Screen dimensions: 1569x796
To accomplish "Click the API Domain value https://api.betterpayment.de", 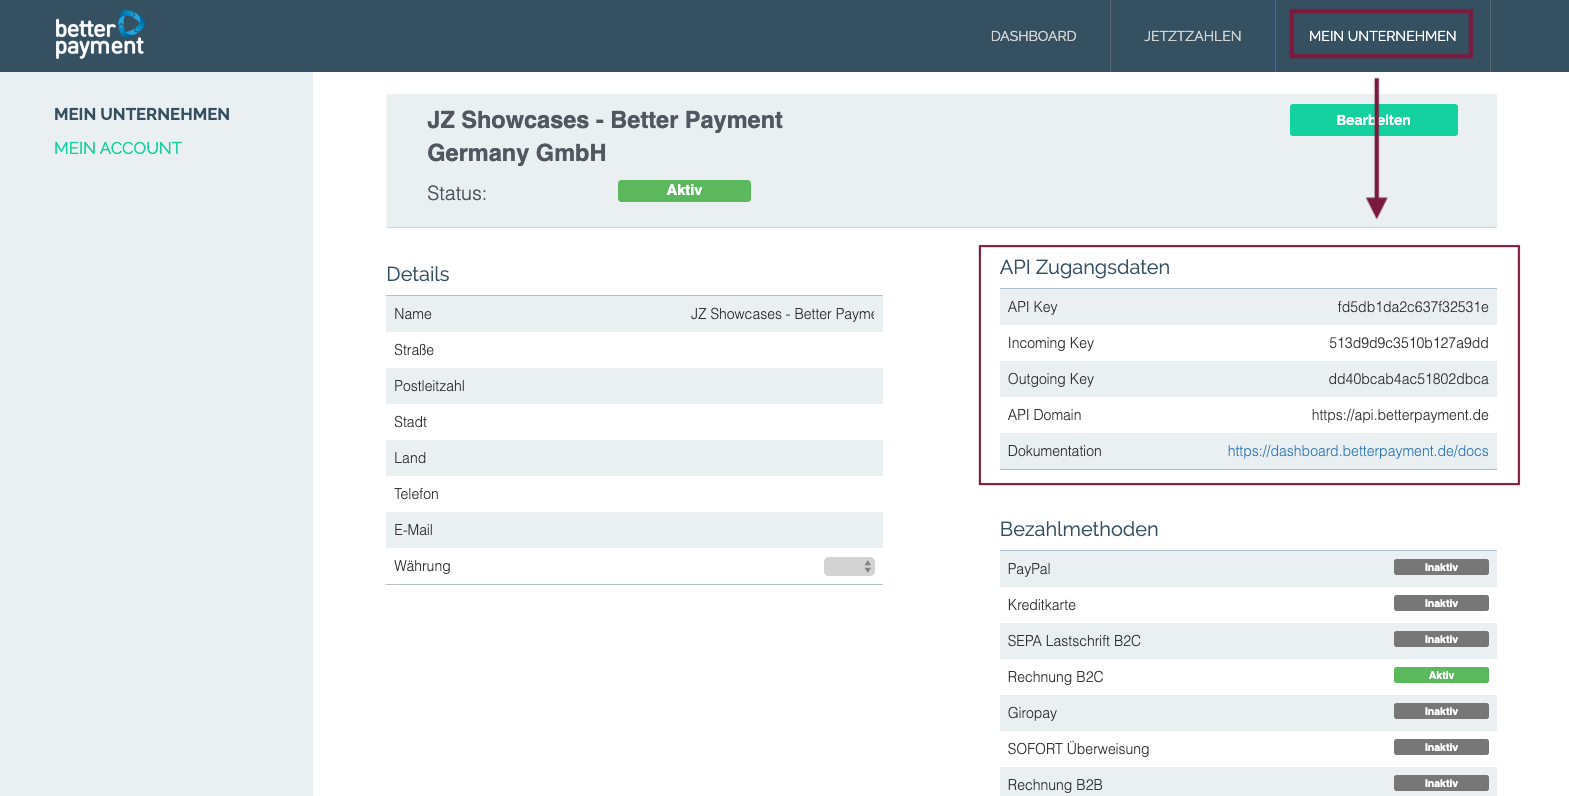I will (1400, 415).
